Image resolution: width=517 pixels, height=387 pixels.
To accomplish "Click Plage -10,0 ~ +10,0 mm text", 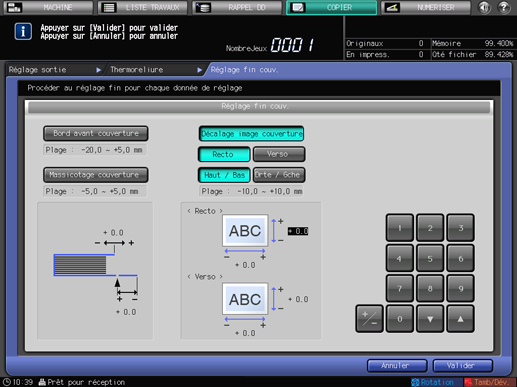I will click(251, 191).
